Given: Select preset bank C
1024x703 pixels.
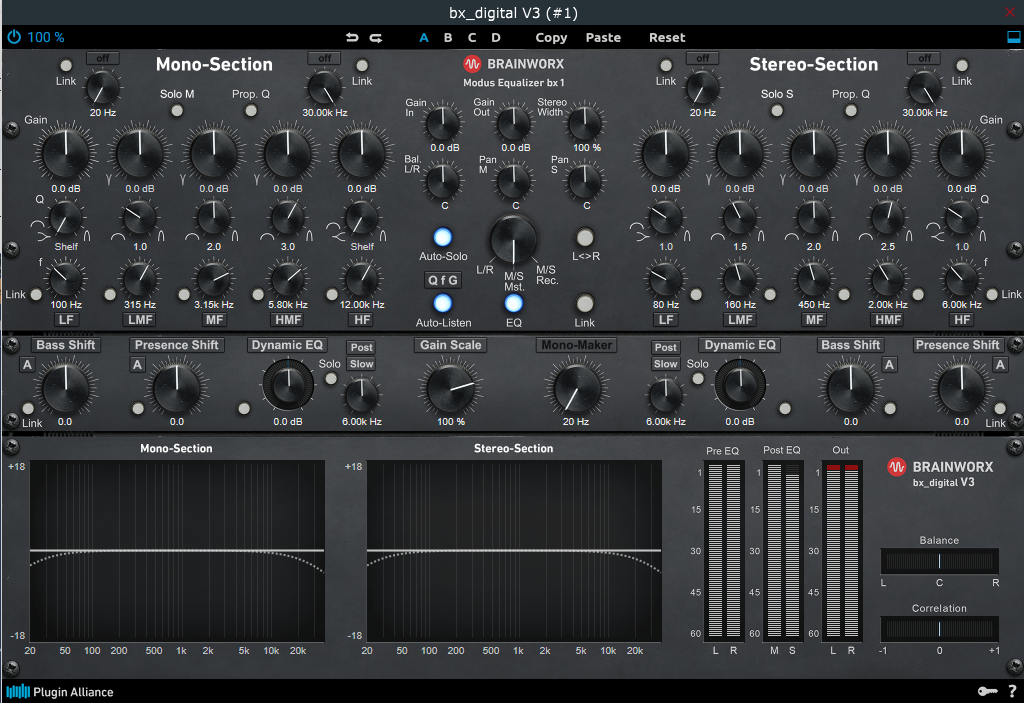Looking at the screenshot, I should [x=472, y=37].
